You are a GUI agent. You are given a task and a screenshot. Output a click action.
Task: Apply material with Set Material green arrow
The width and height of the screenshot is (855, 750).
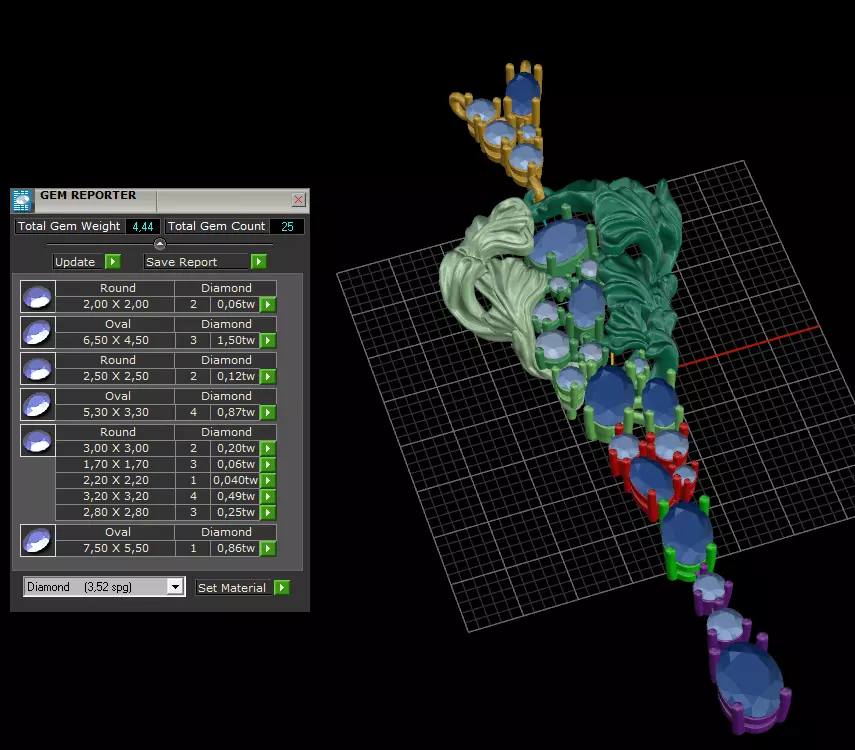coord(281,587)
